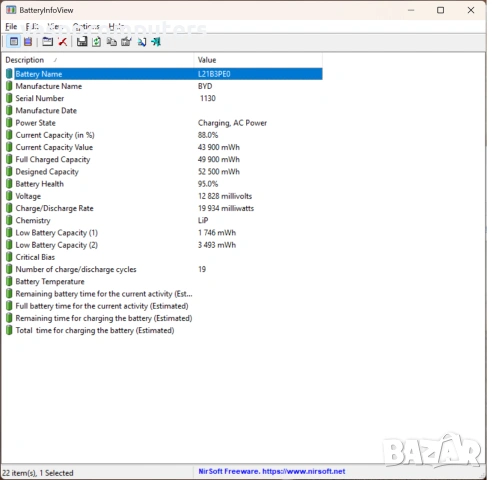493x480 pixels.
Task: Open the NirSoft website link
Action: [x=272, y=471]
